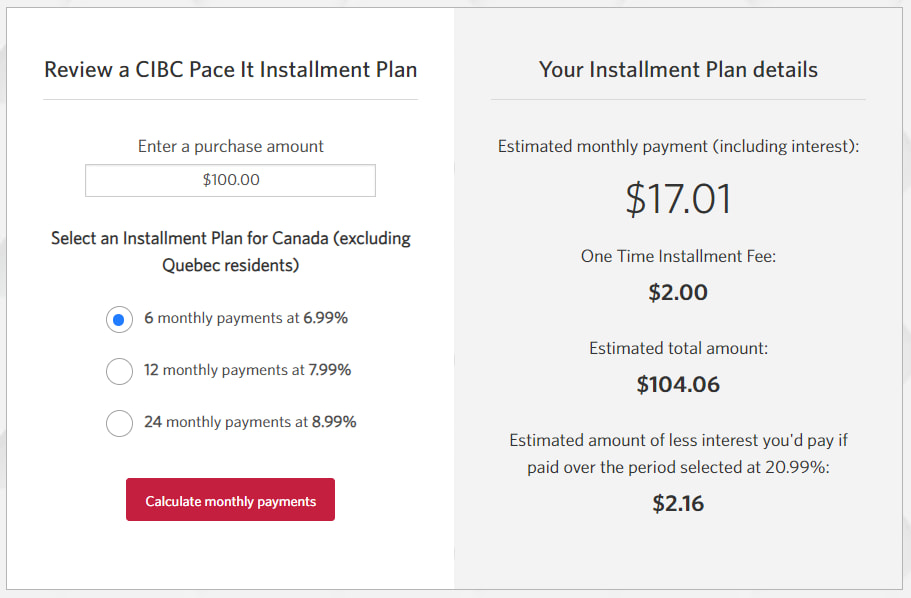The width and height of the screenshot is (911, 598).
Task: Select the 12 monthly payments plan
Action: click(119, 371)
